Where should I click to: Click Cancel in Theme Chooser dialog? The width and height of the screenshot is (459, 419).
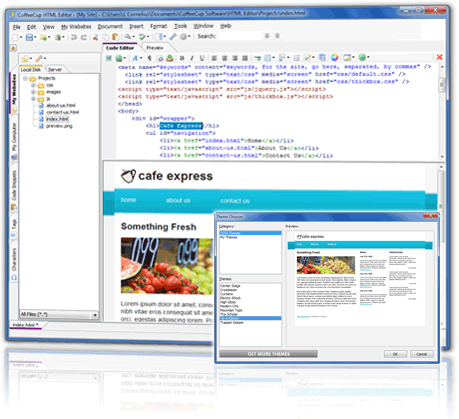422,354
